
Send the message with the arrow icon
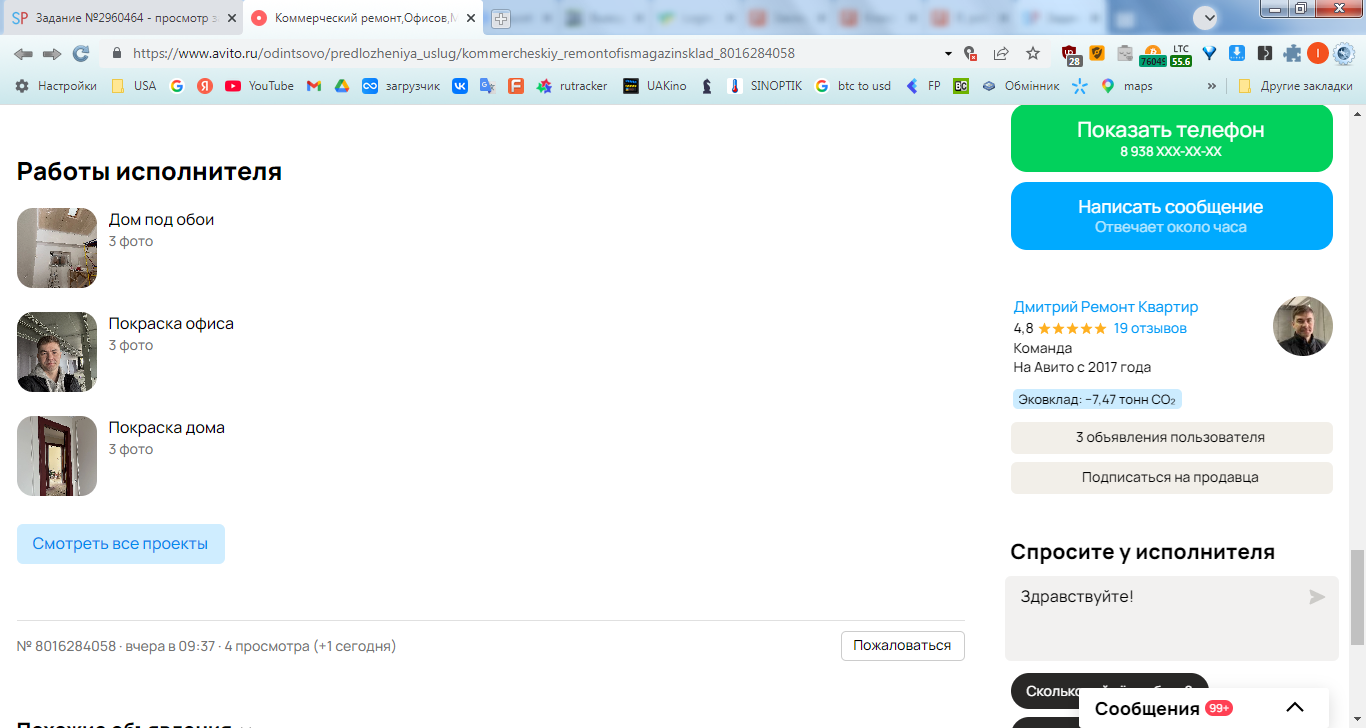[1317, 597]
